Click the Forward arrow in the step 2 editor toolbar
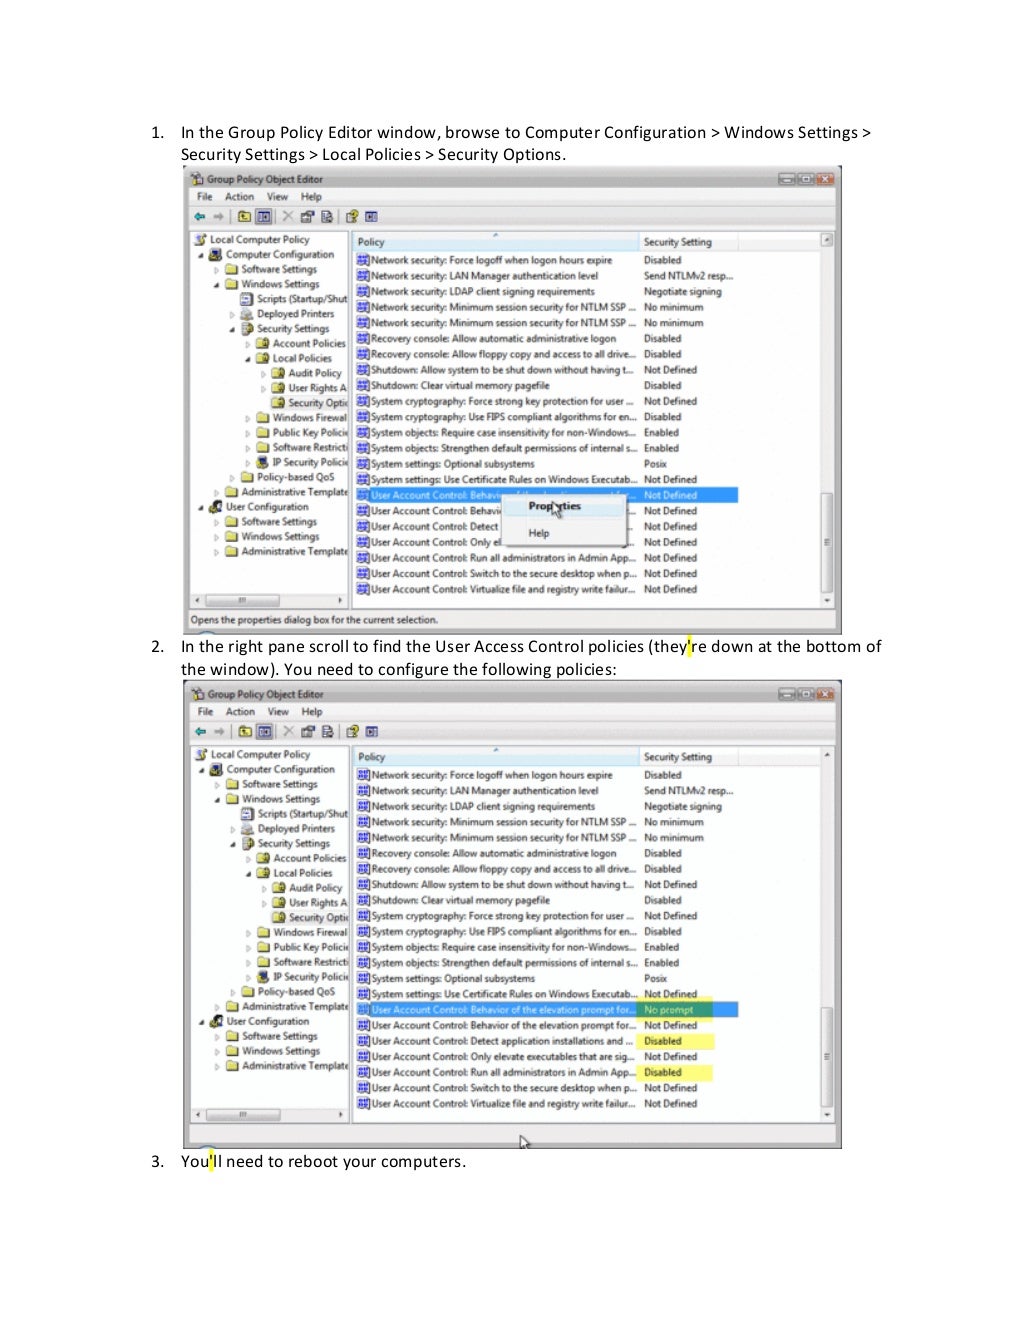This screenshot has height=1326, width=1024. [x=219, y=731]
